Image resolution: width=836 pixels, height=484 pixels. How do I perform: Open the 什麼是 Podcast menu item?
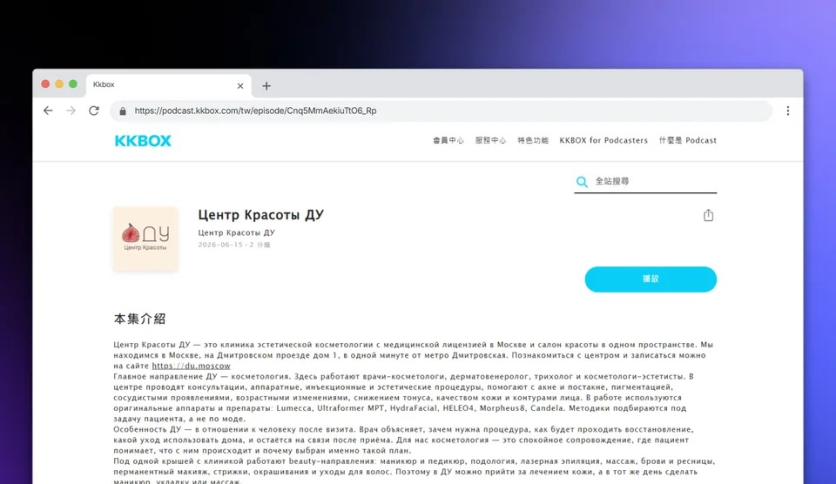point(688,140)
